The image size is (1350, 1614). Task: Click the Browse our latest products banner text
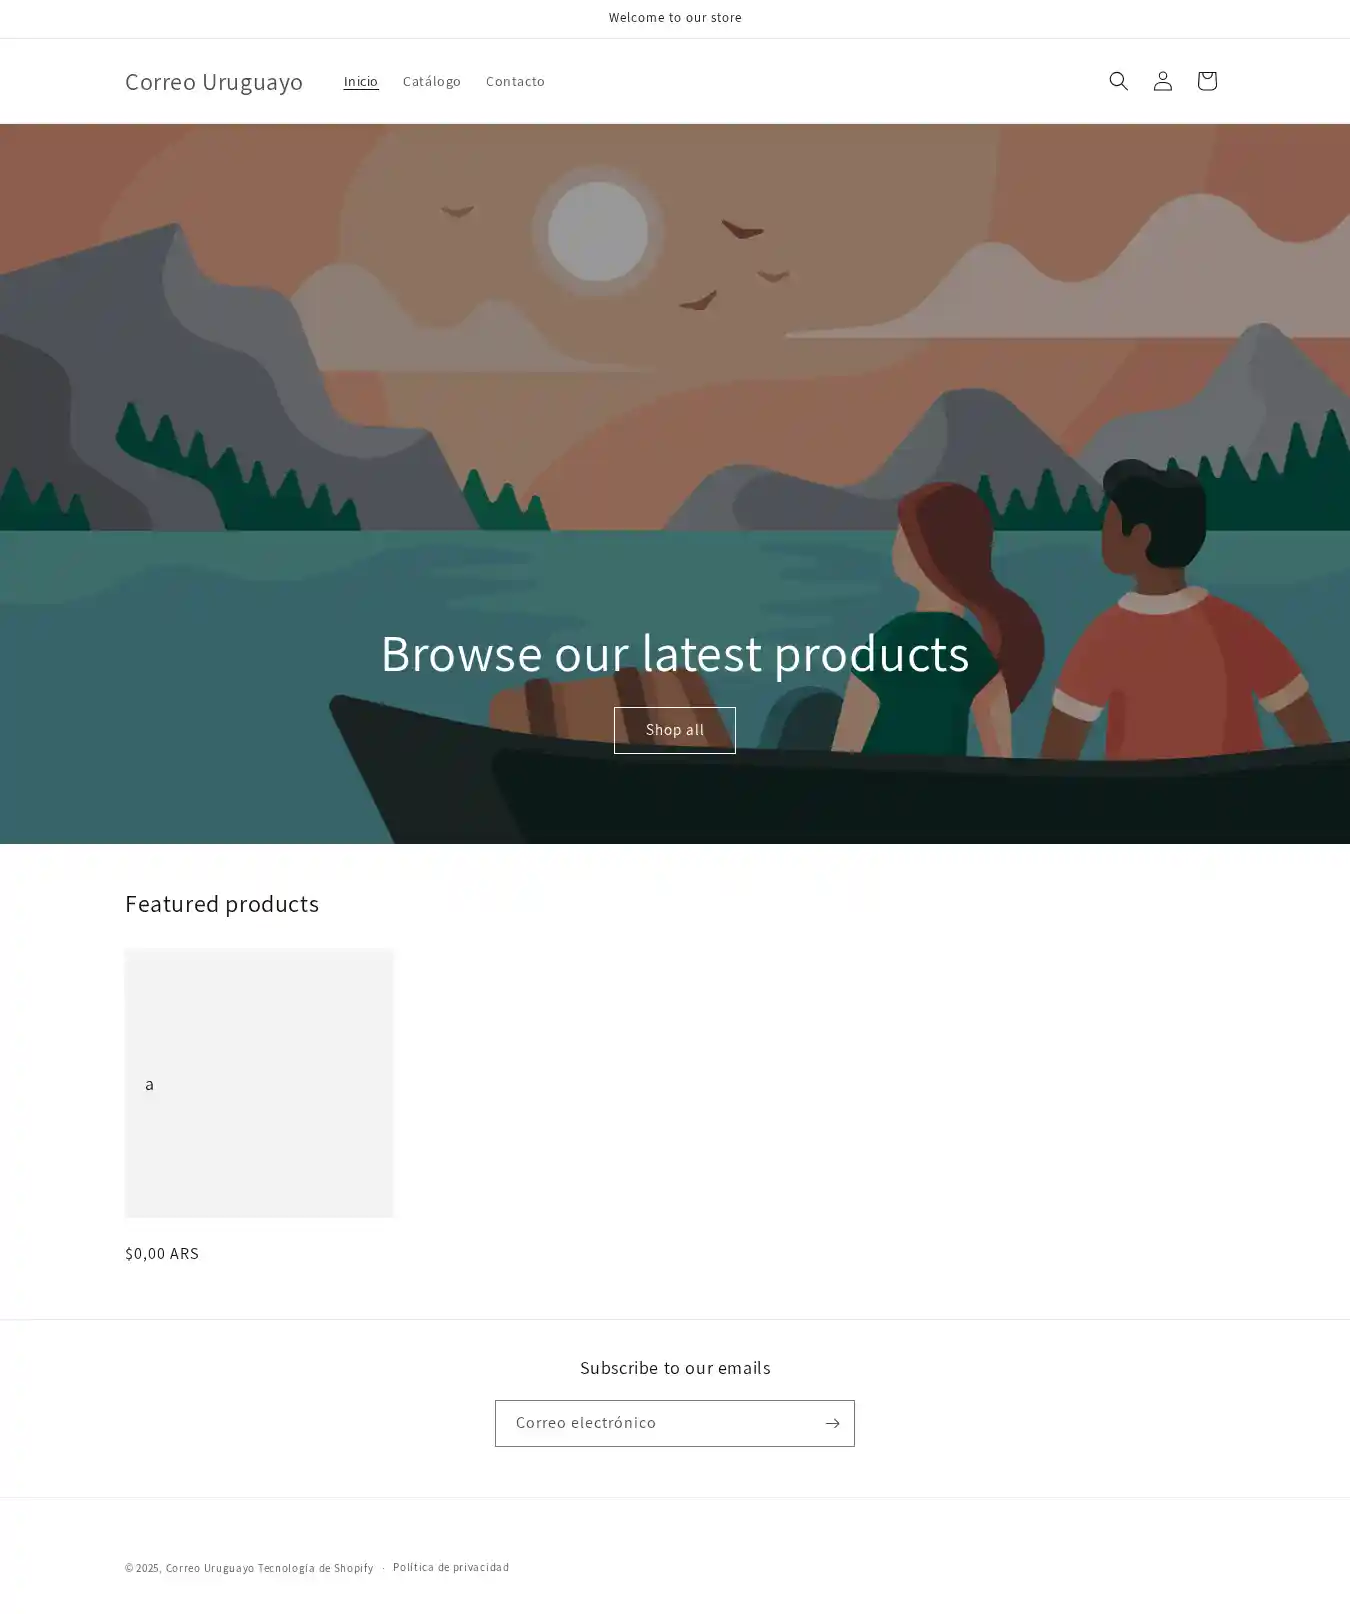pos(675,653)
